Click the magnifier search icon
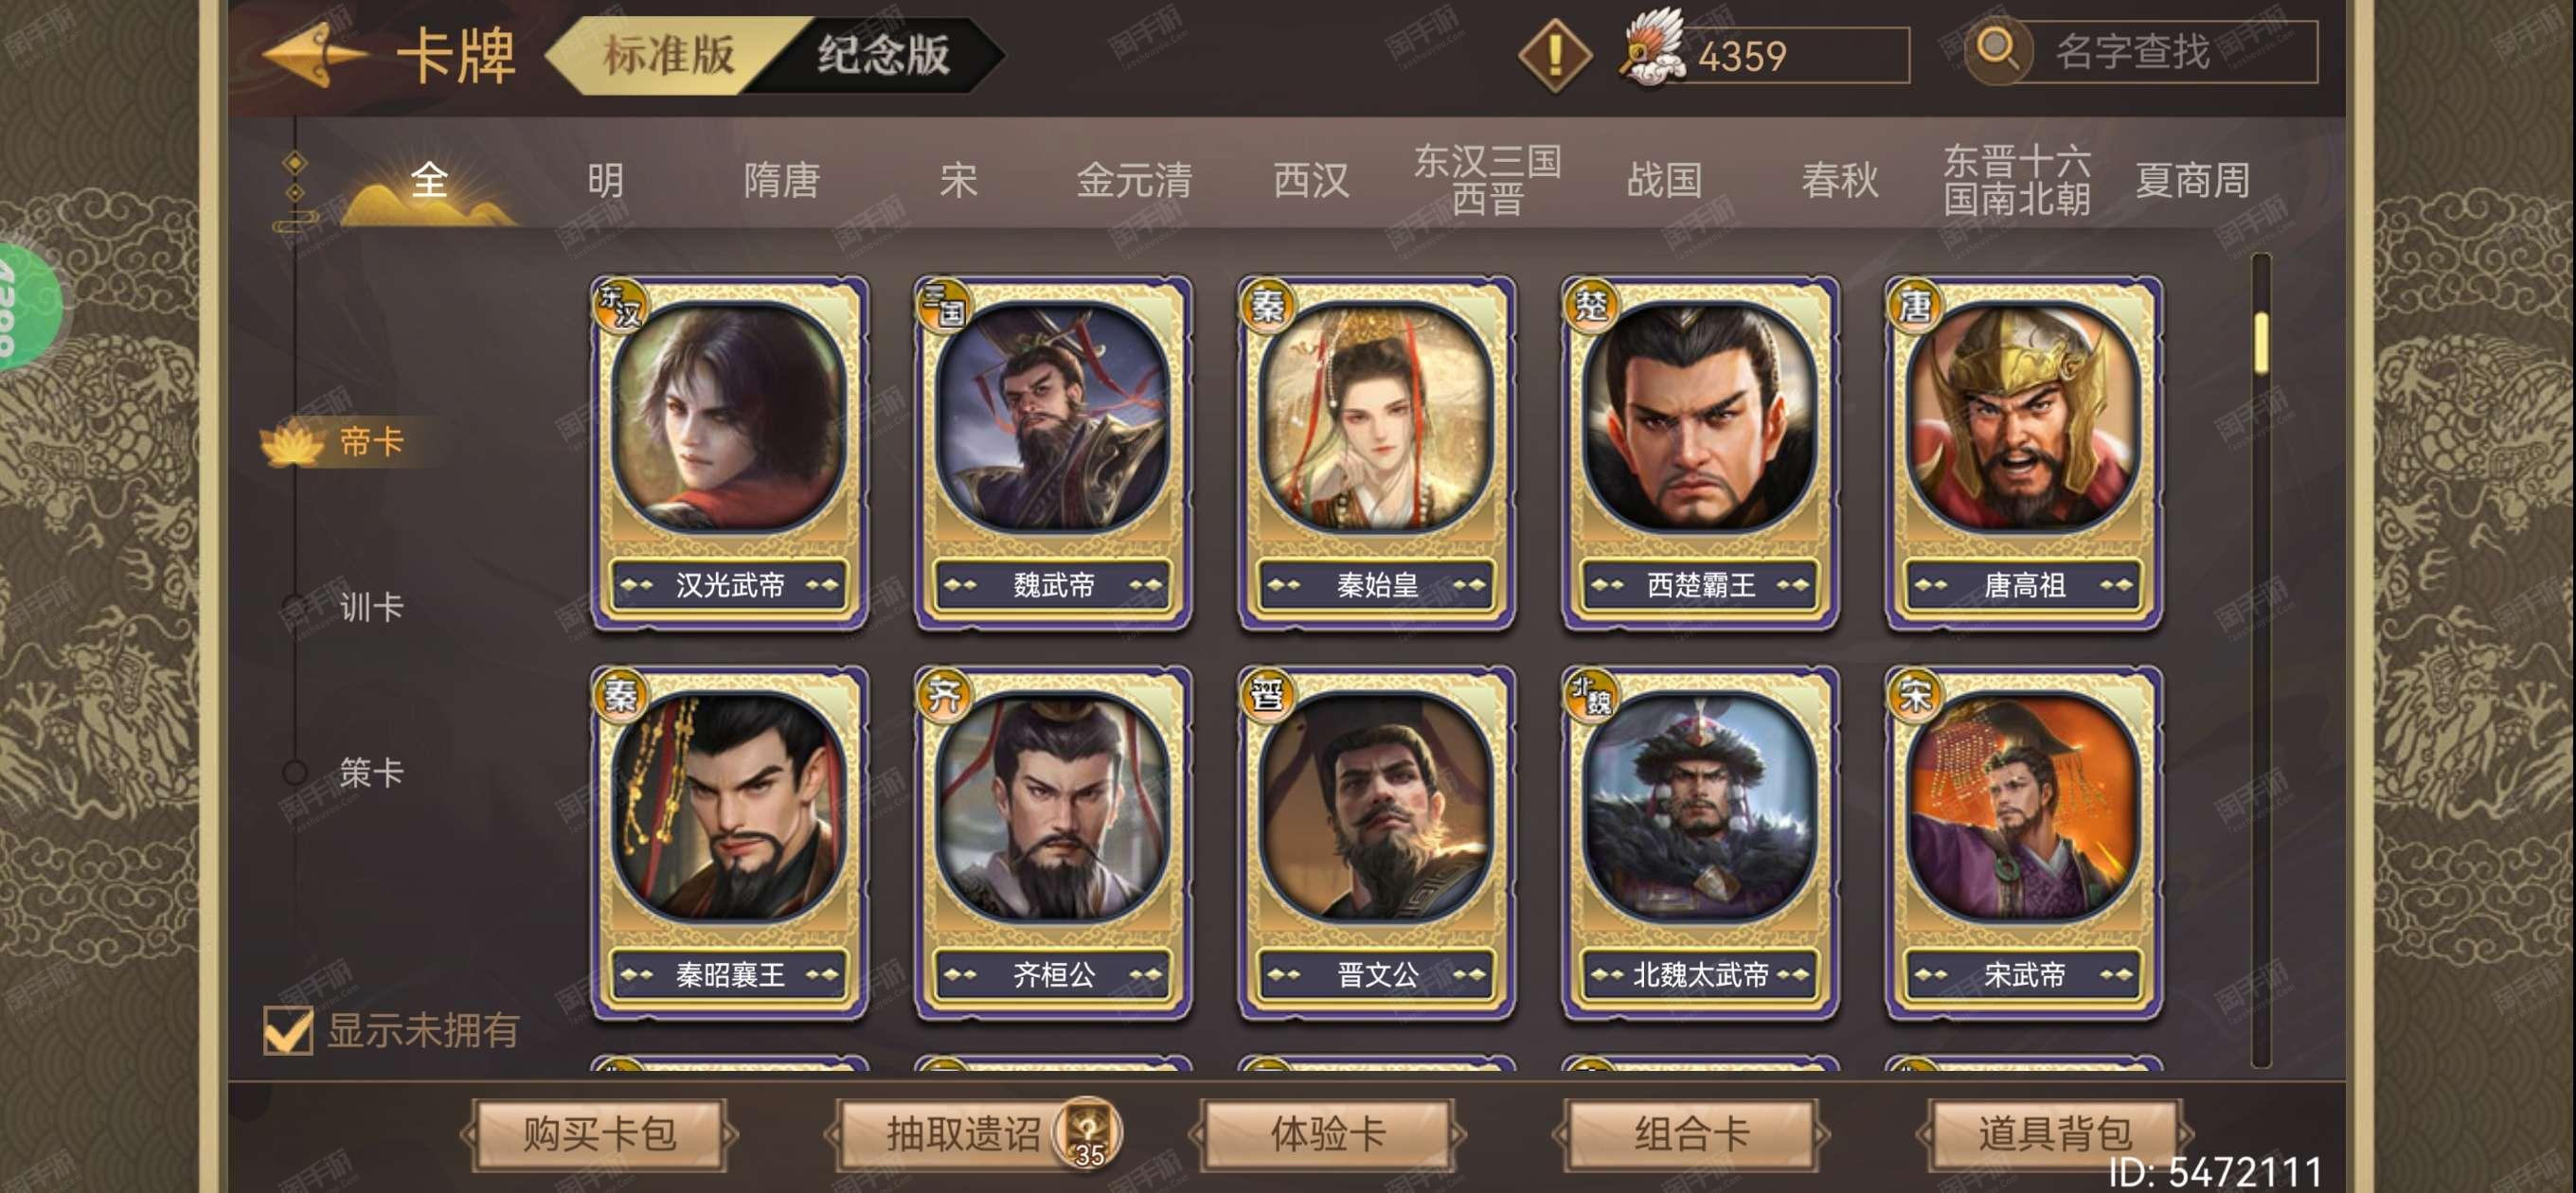 point(1998,50)
